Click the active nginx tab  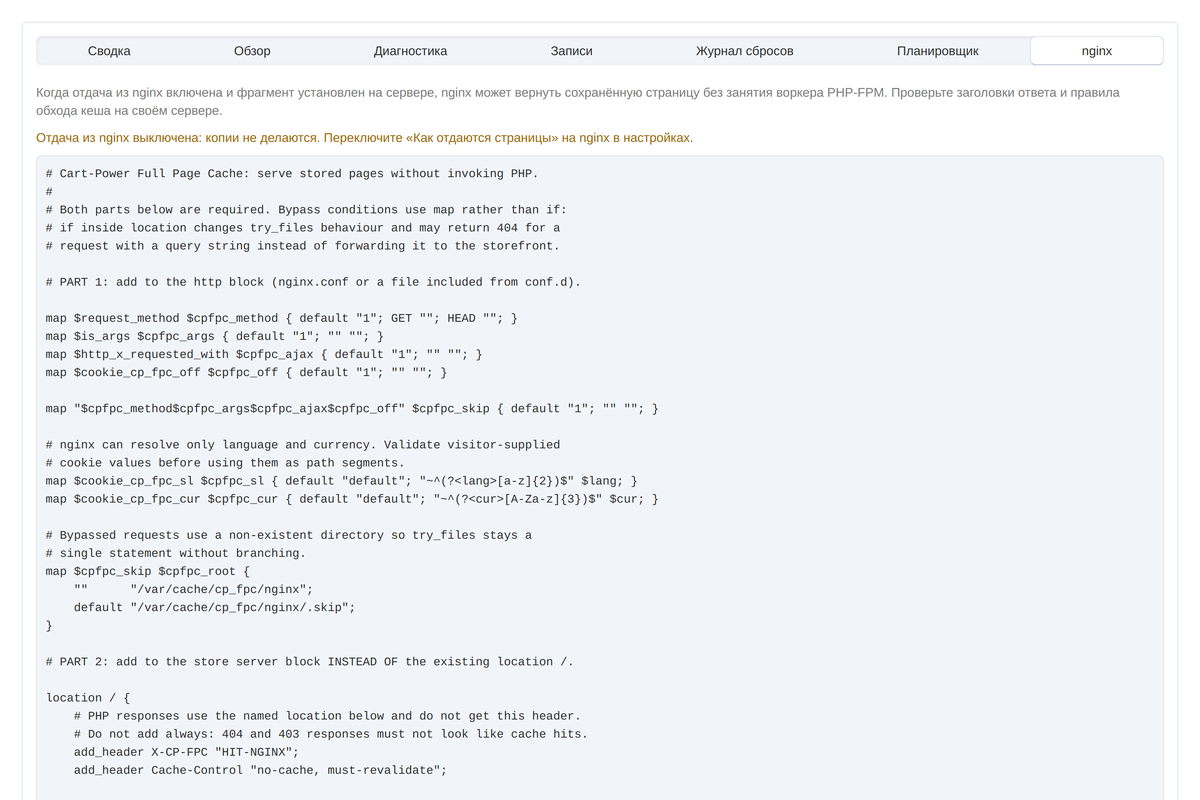1097,51
